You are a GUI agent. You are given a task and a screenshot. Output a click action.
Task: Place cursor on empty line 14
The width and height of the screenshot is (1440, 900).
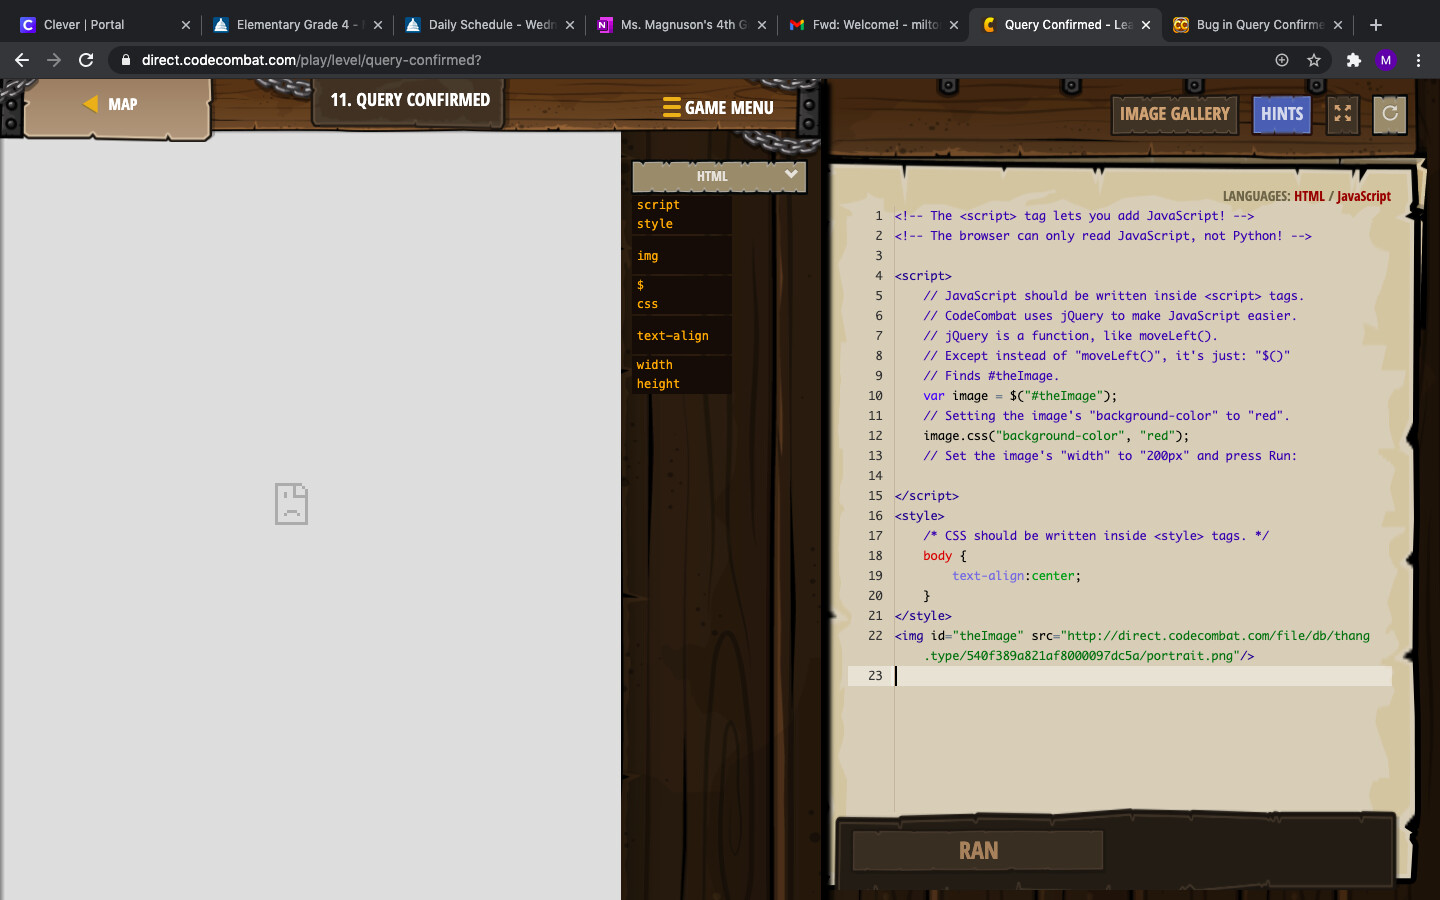(x=1143, y=476)
